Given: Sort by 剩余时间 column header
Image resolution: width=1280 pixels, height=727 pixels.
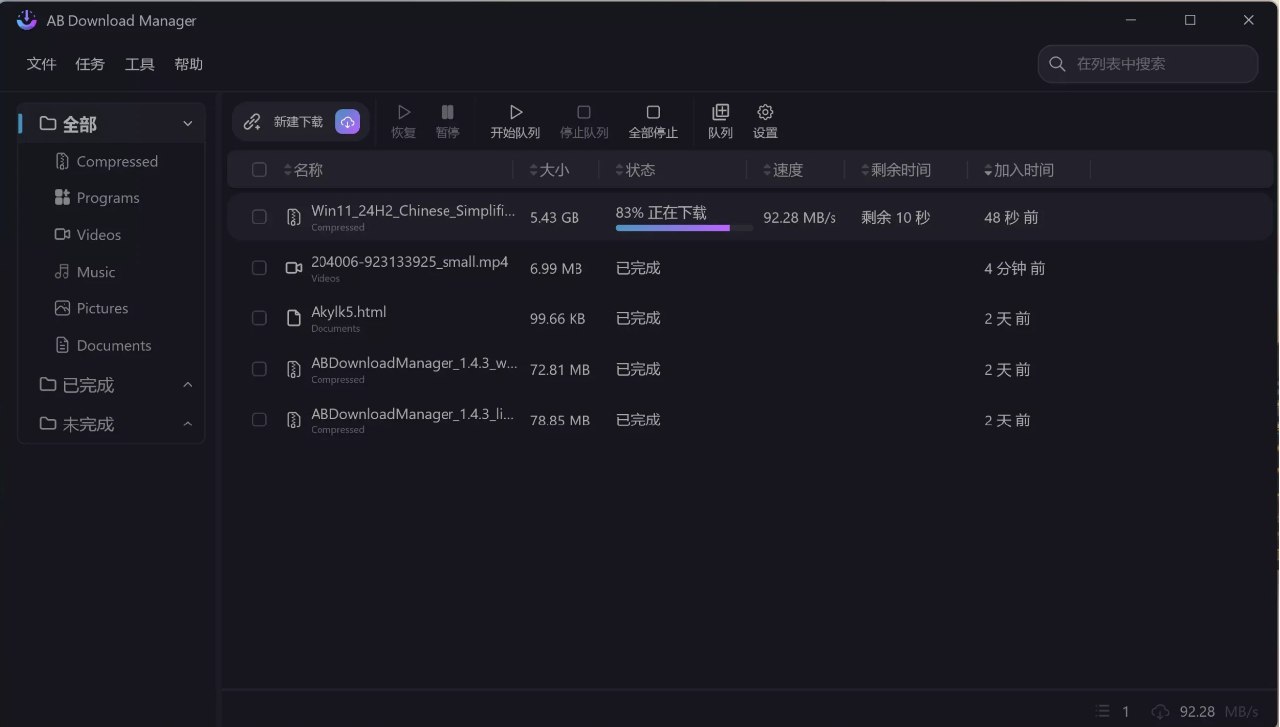Looking at the screenshot, I should pos(895,170).
